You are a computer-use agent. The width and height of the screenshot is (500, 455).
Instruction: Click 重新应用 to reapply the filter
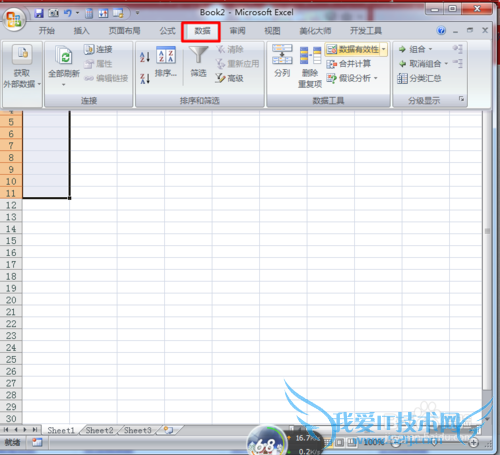tap(237, 64)
